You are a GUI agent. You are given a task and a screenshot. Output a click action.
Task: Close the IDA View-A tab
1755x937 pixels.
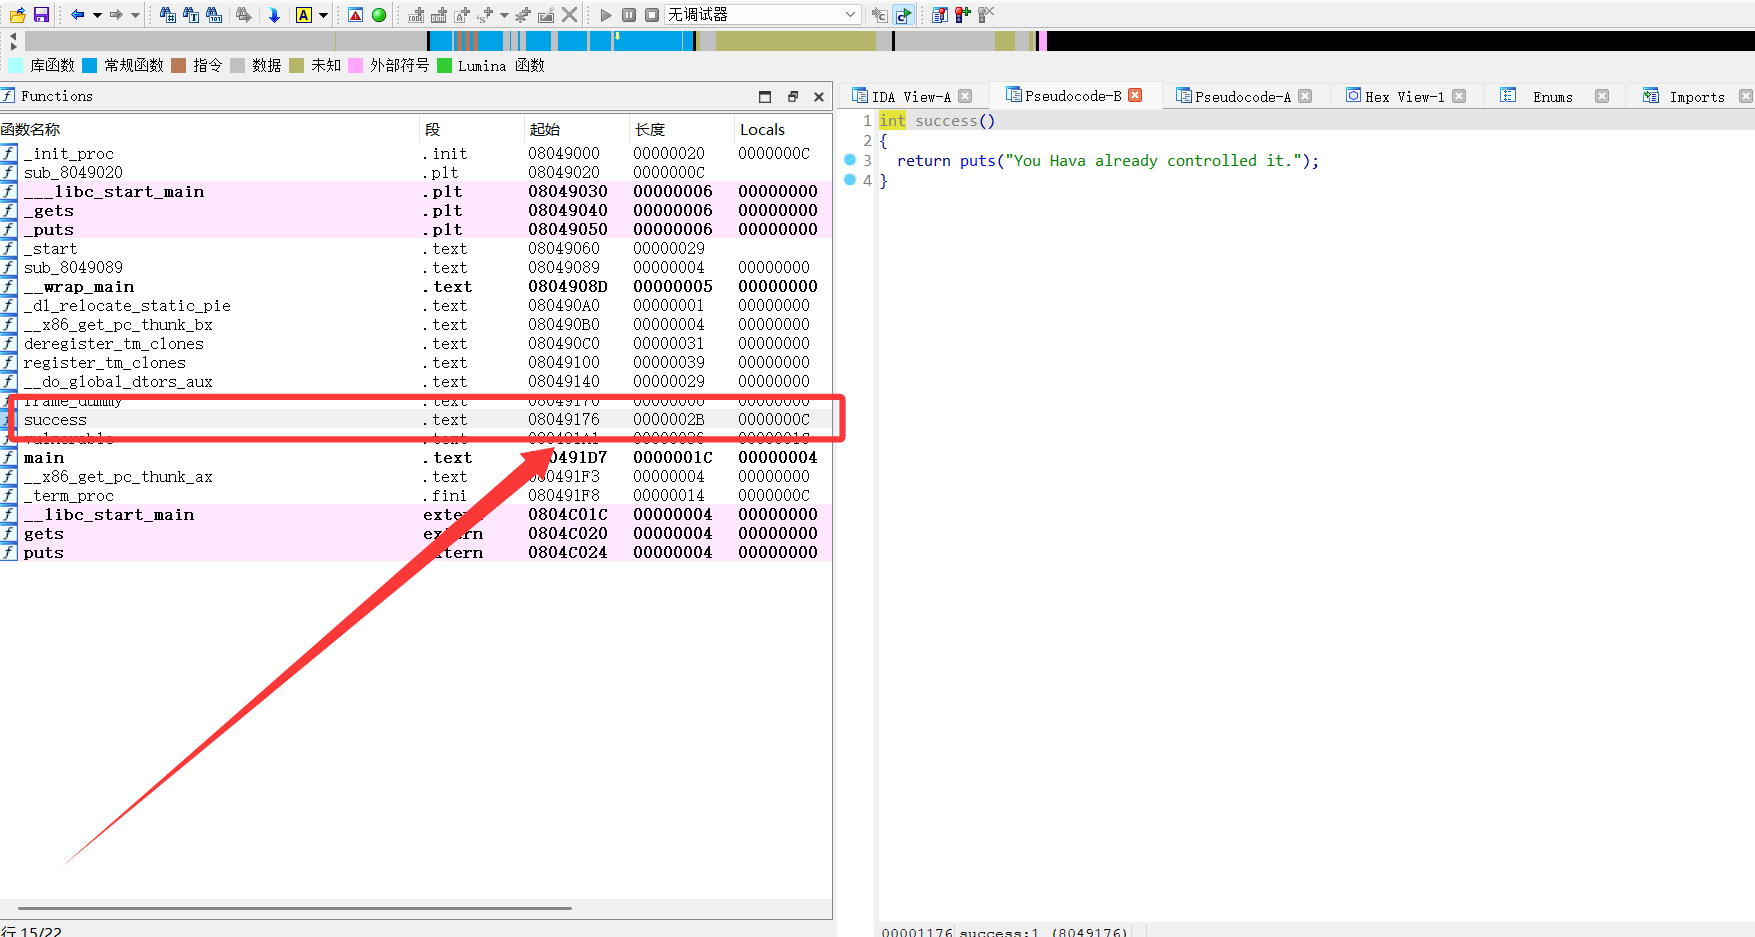(965, 96)
